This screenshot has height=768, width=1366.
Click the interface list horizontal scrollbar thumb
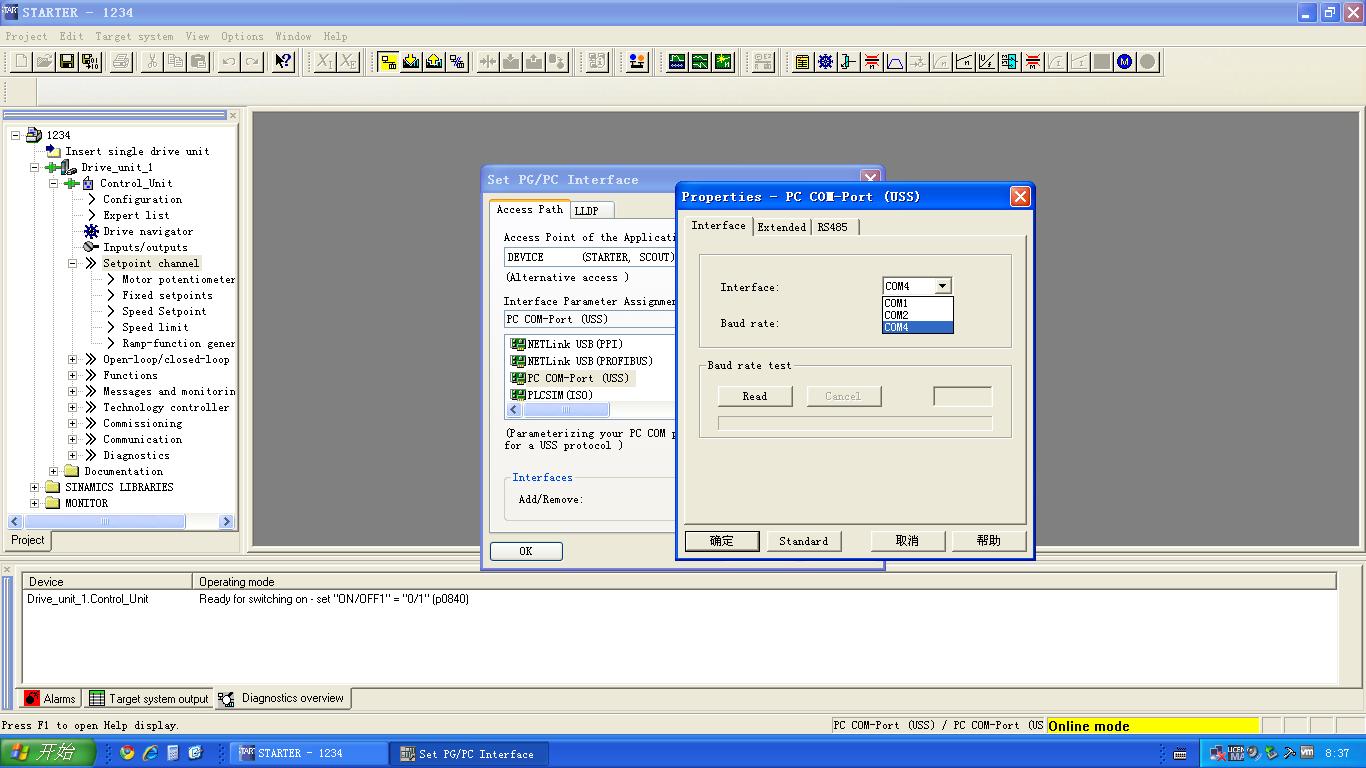[565, 410]
